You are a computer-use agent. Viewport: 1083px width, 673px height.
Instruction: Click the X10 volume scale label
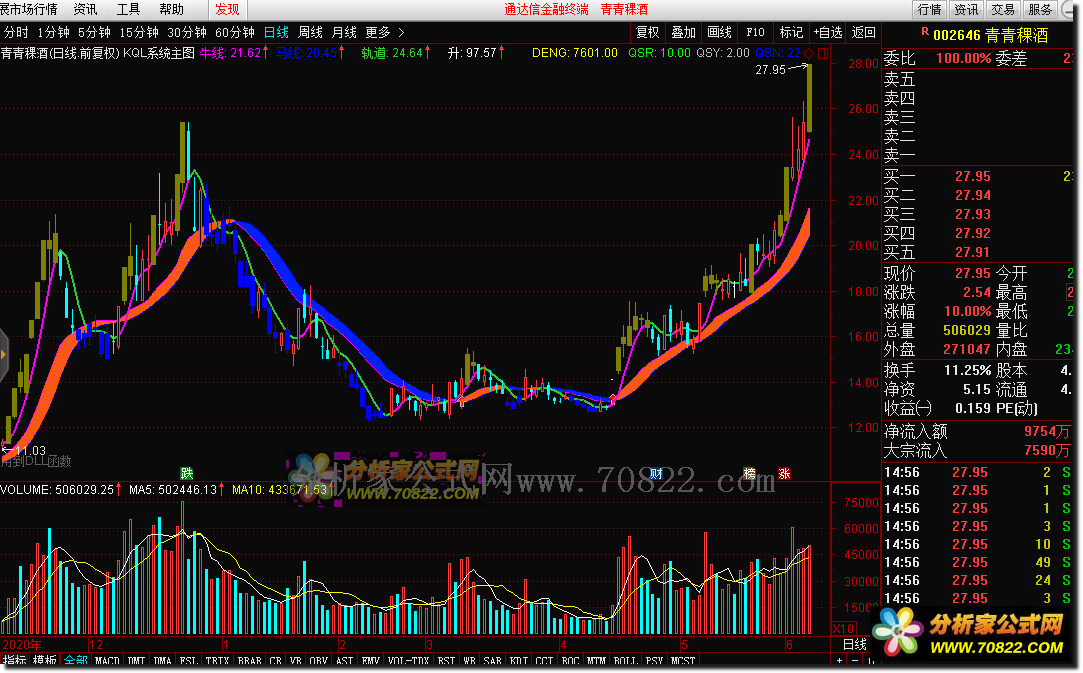[844, 628]
